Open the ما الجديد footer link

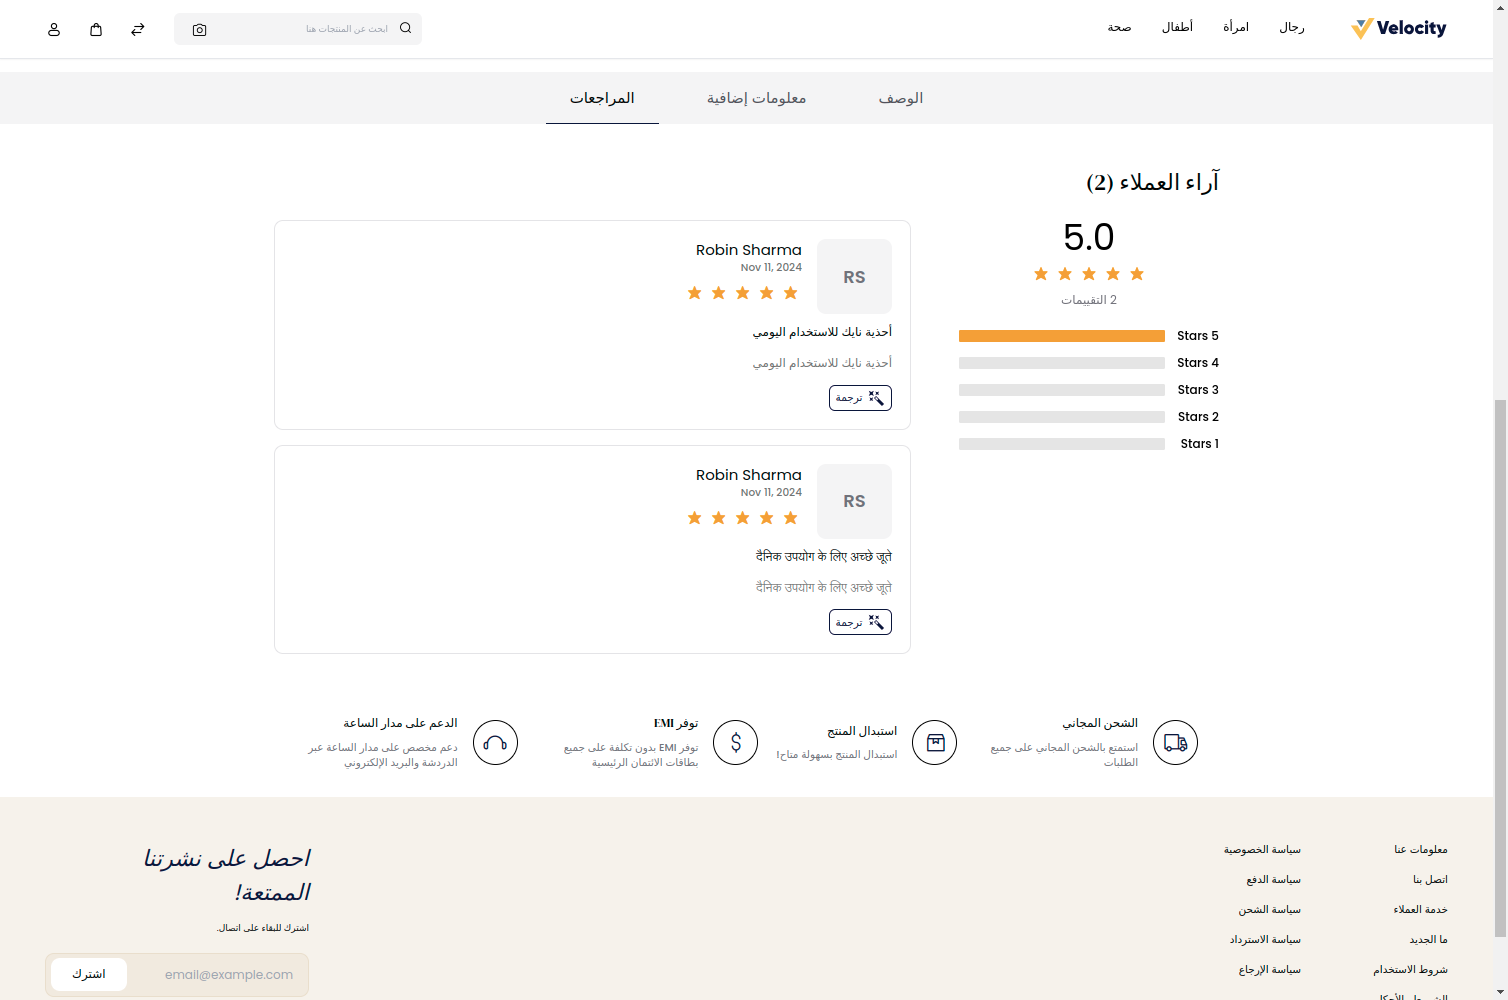tap(1428, 939)
